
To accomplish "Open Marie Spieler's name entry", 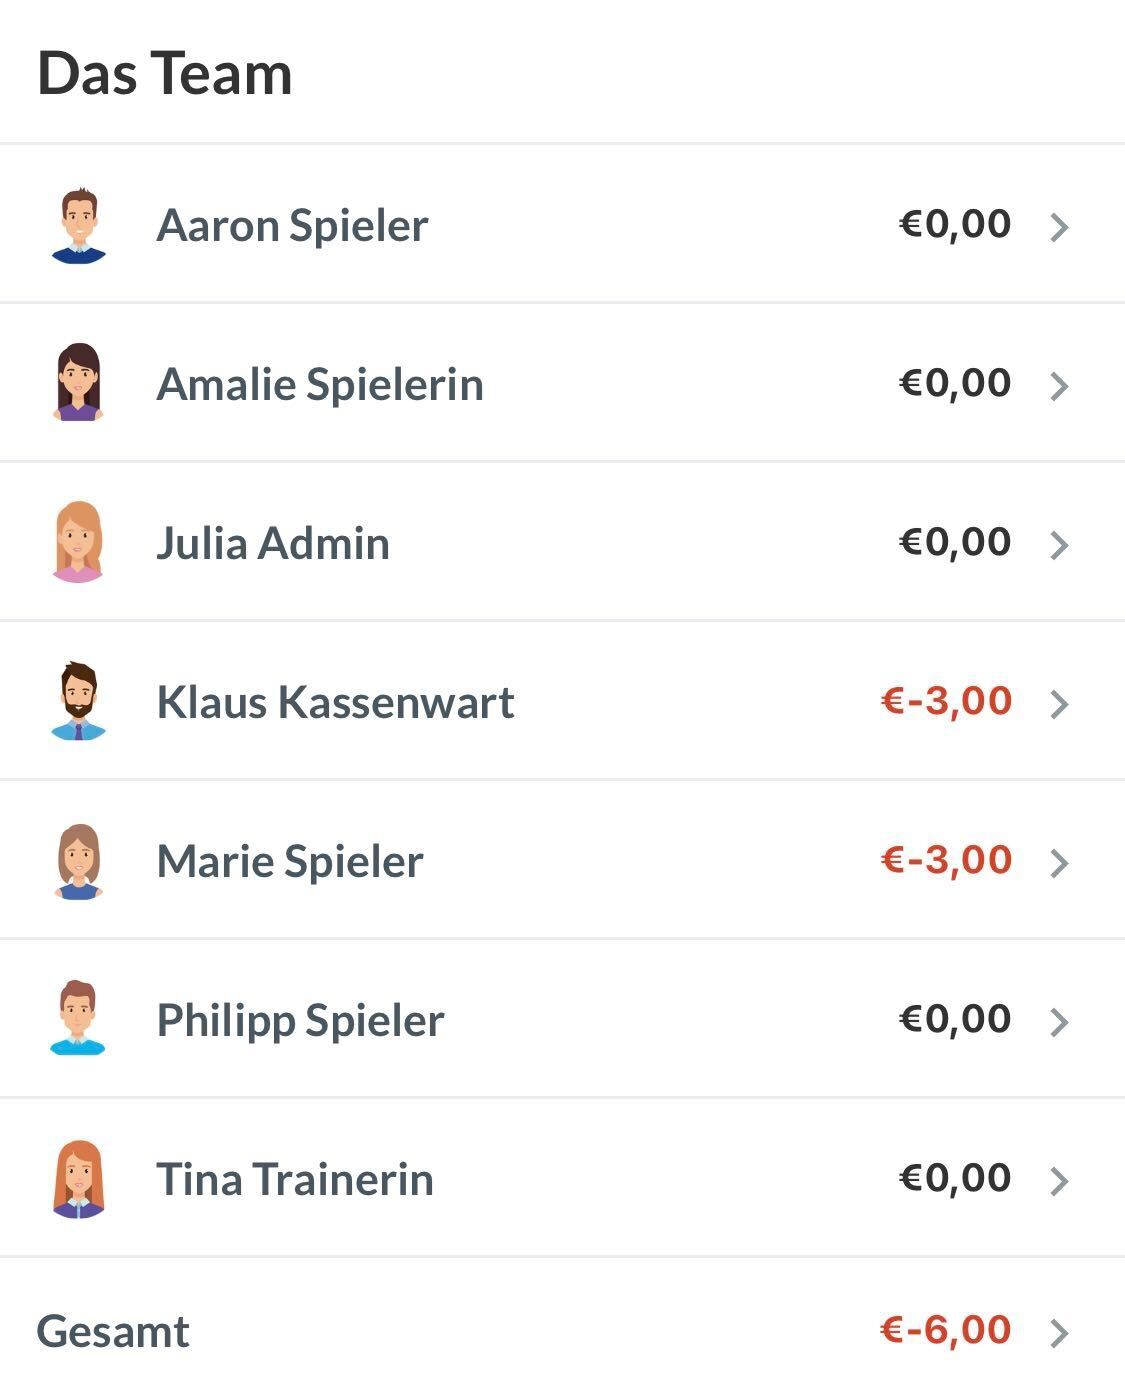I will pyautogui.click(x=290, y=861).
